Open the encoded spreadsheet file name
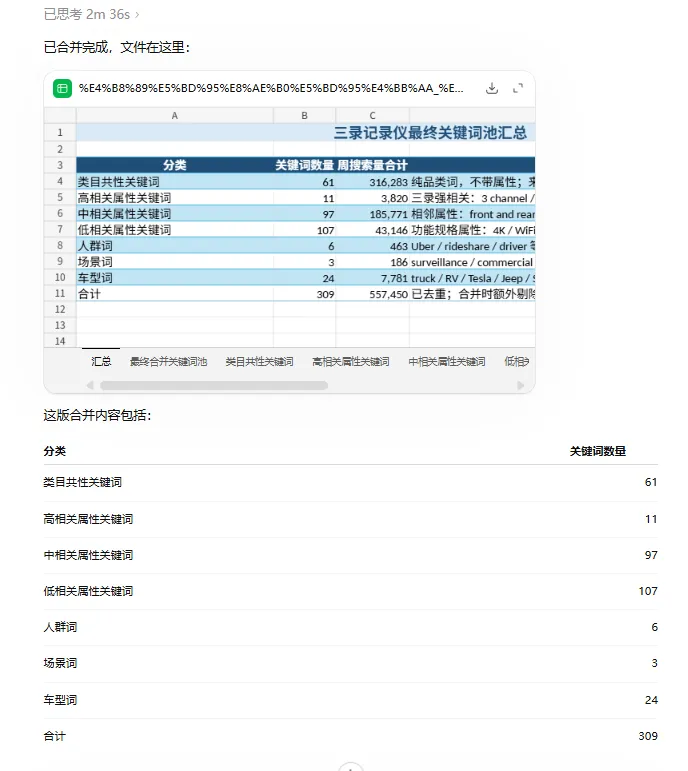Viewport: 688px width, 771px height. [x=271, y=89]
